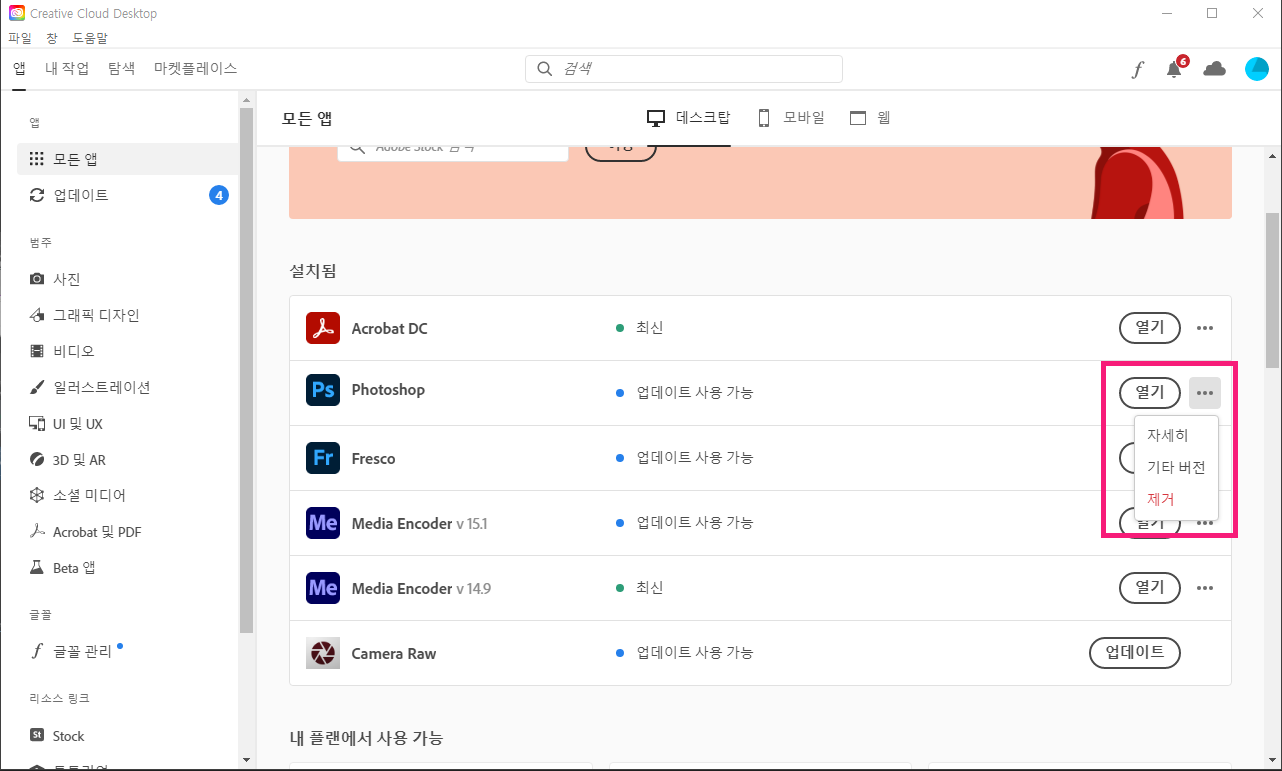1282x771 pixels.
Task: Open notifications bell with 6 badge
Action: [x=1176, y=68]
